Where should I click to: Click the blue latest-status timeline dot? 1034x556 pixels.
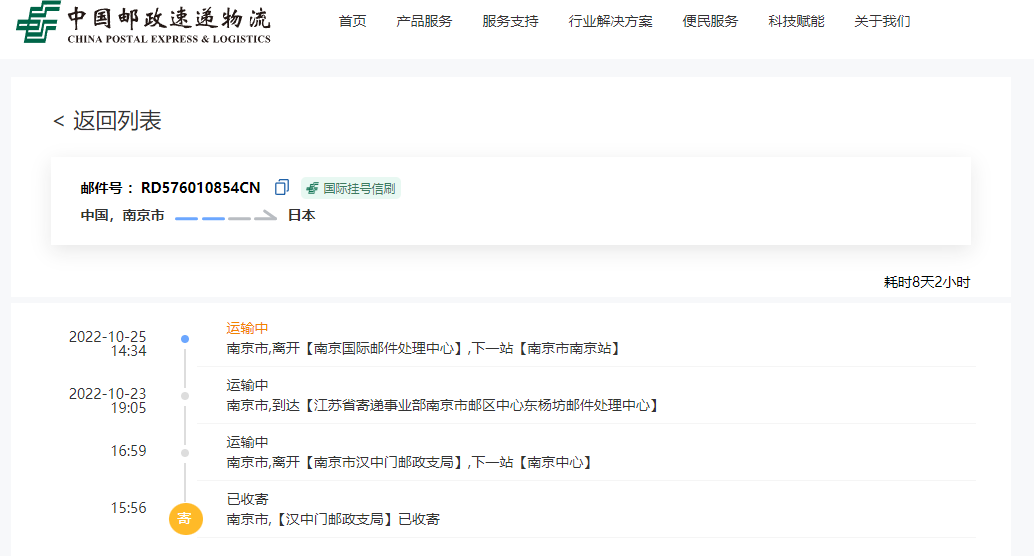(185, 339)
